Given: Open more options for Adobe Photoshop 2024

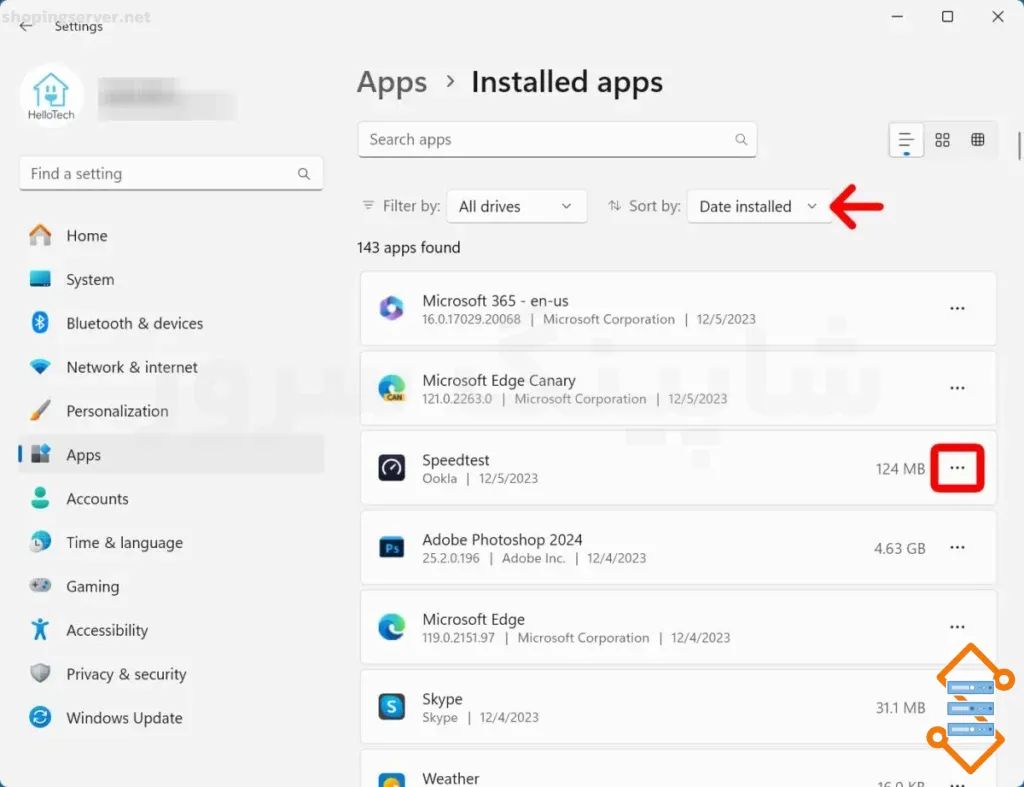Looking at the screenshot, I should 957,547.
